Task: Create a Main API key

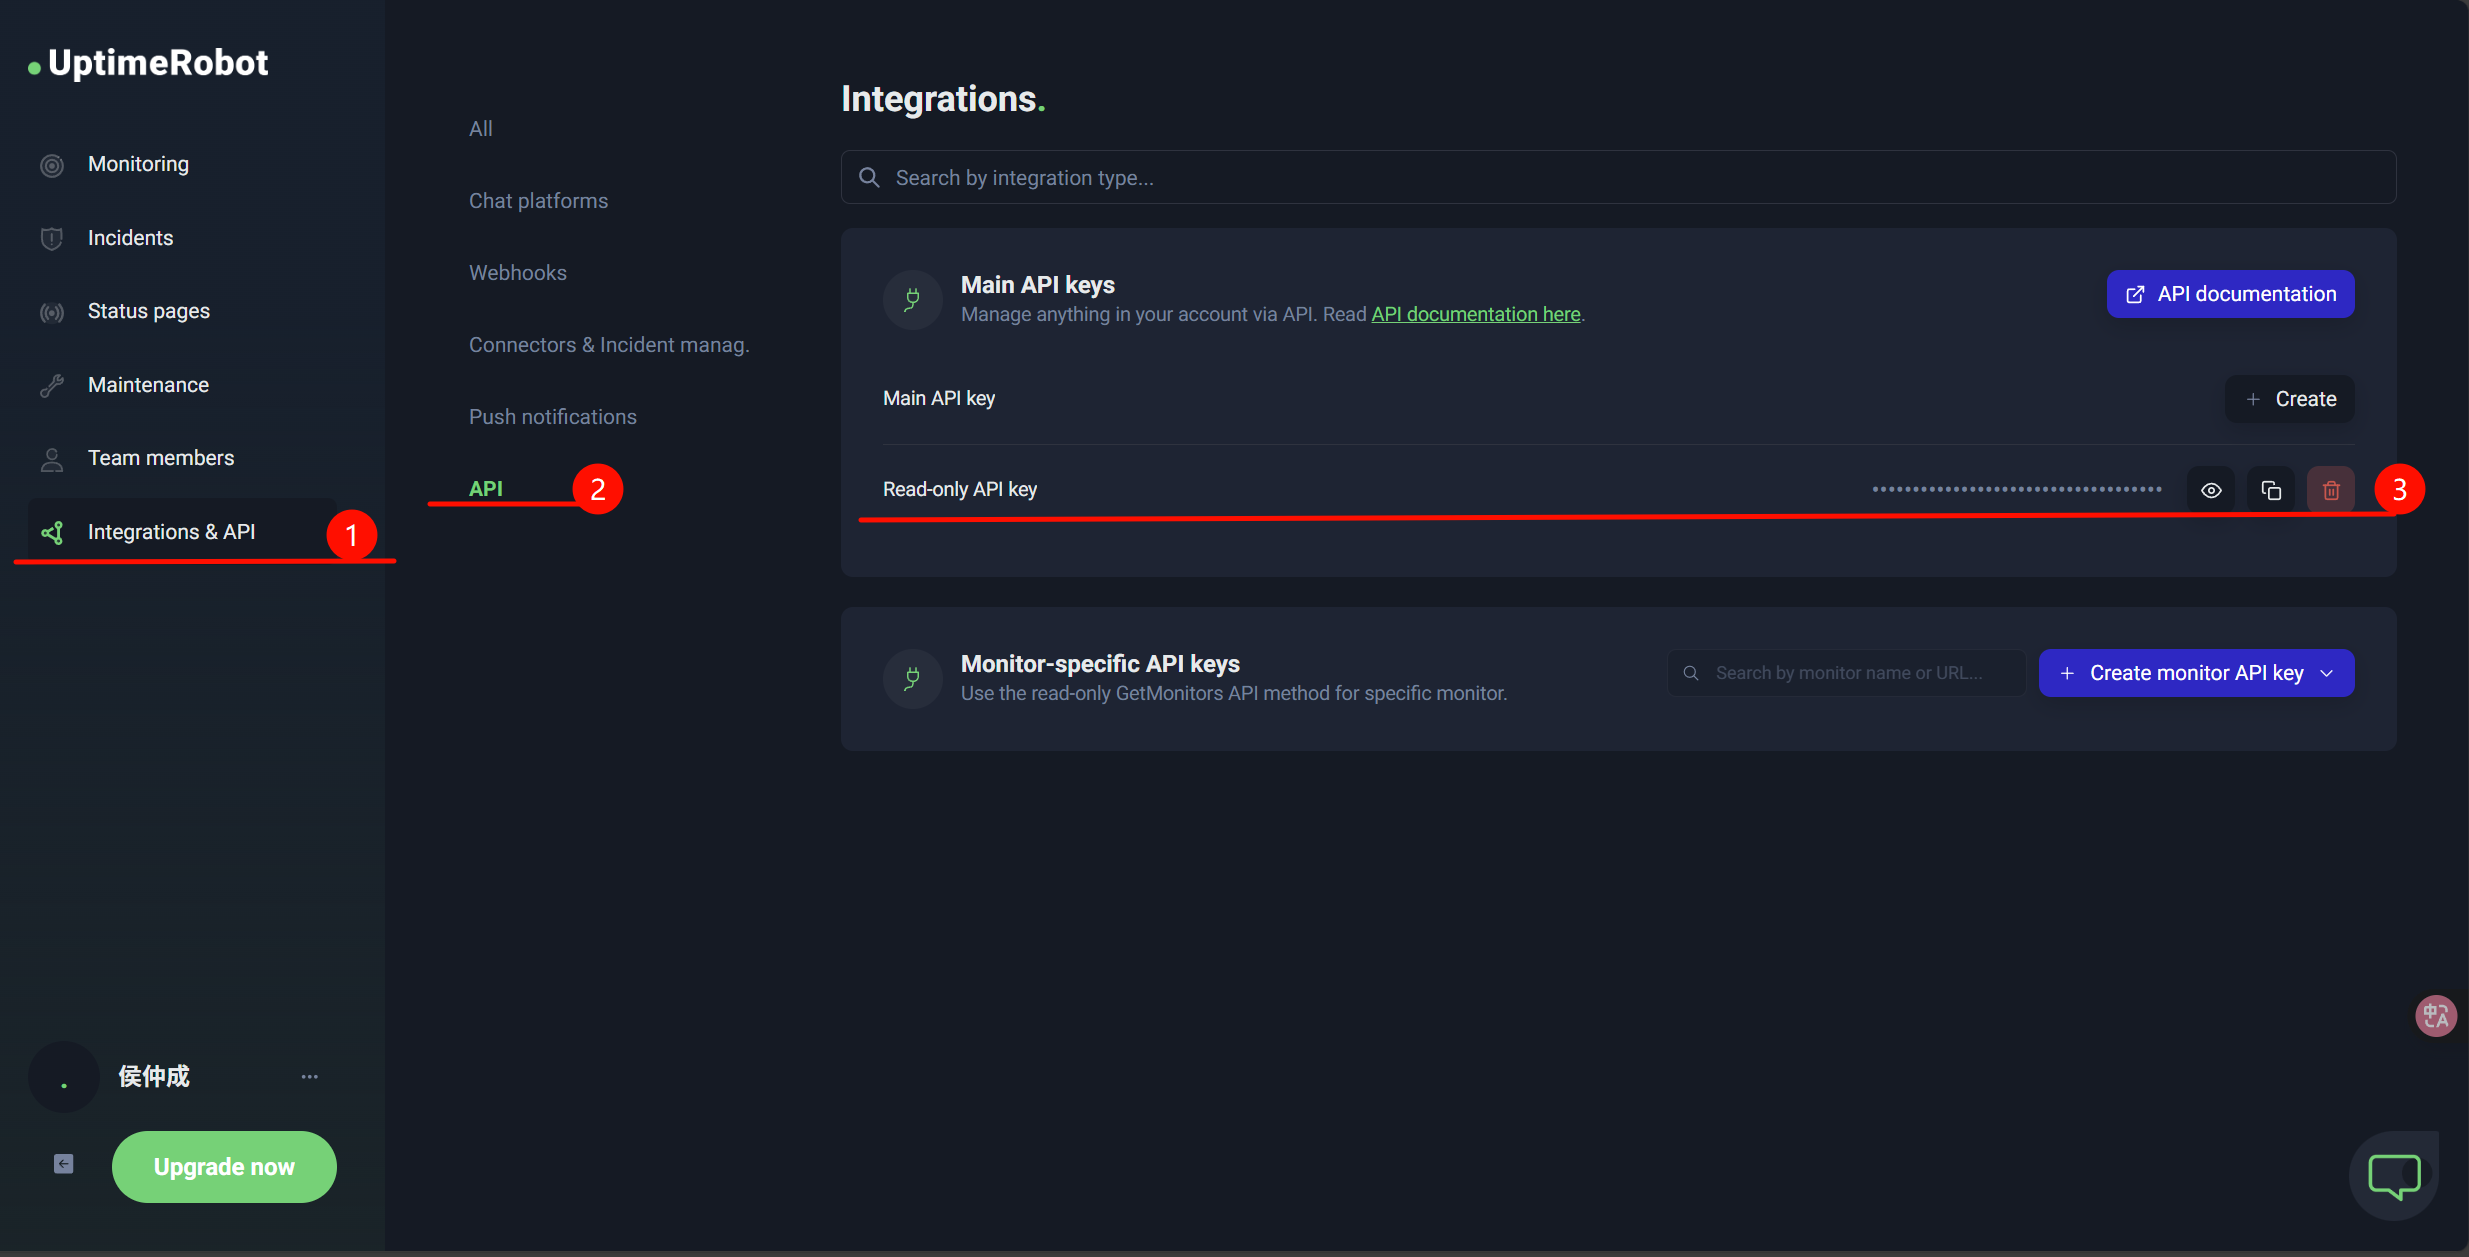Action: 2289,399
